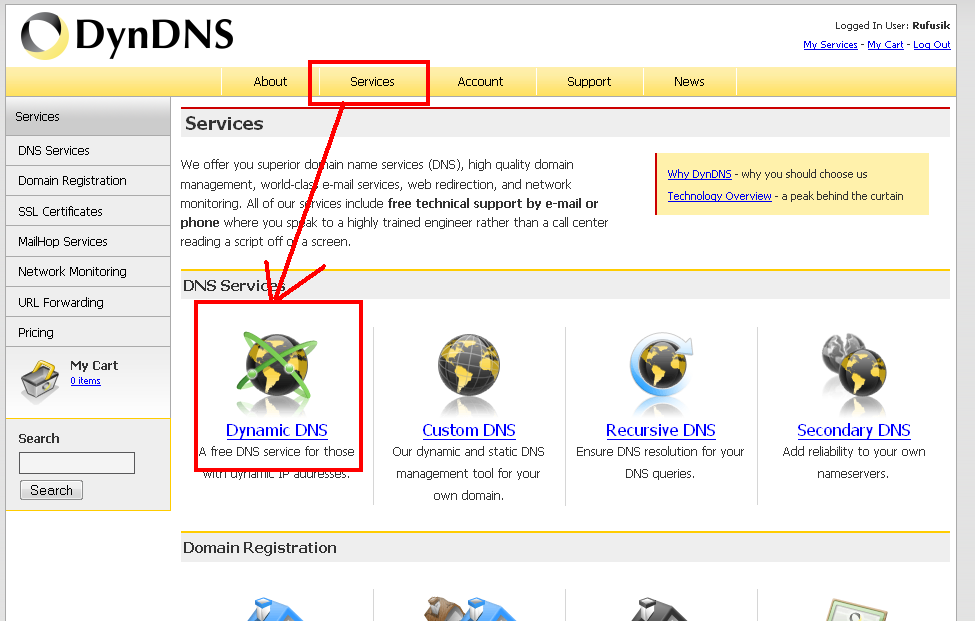
Task: Open the Why DynDNS link
Action: 700,174
